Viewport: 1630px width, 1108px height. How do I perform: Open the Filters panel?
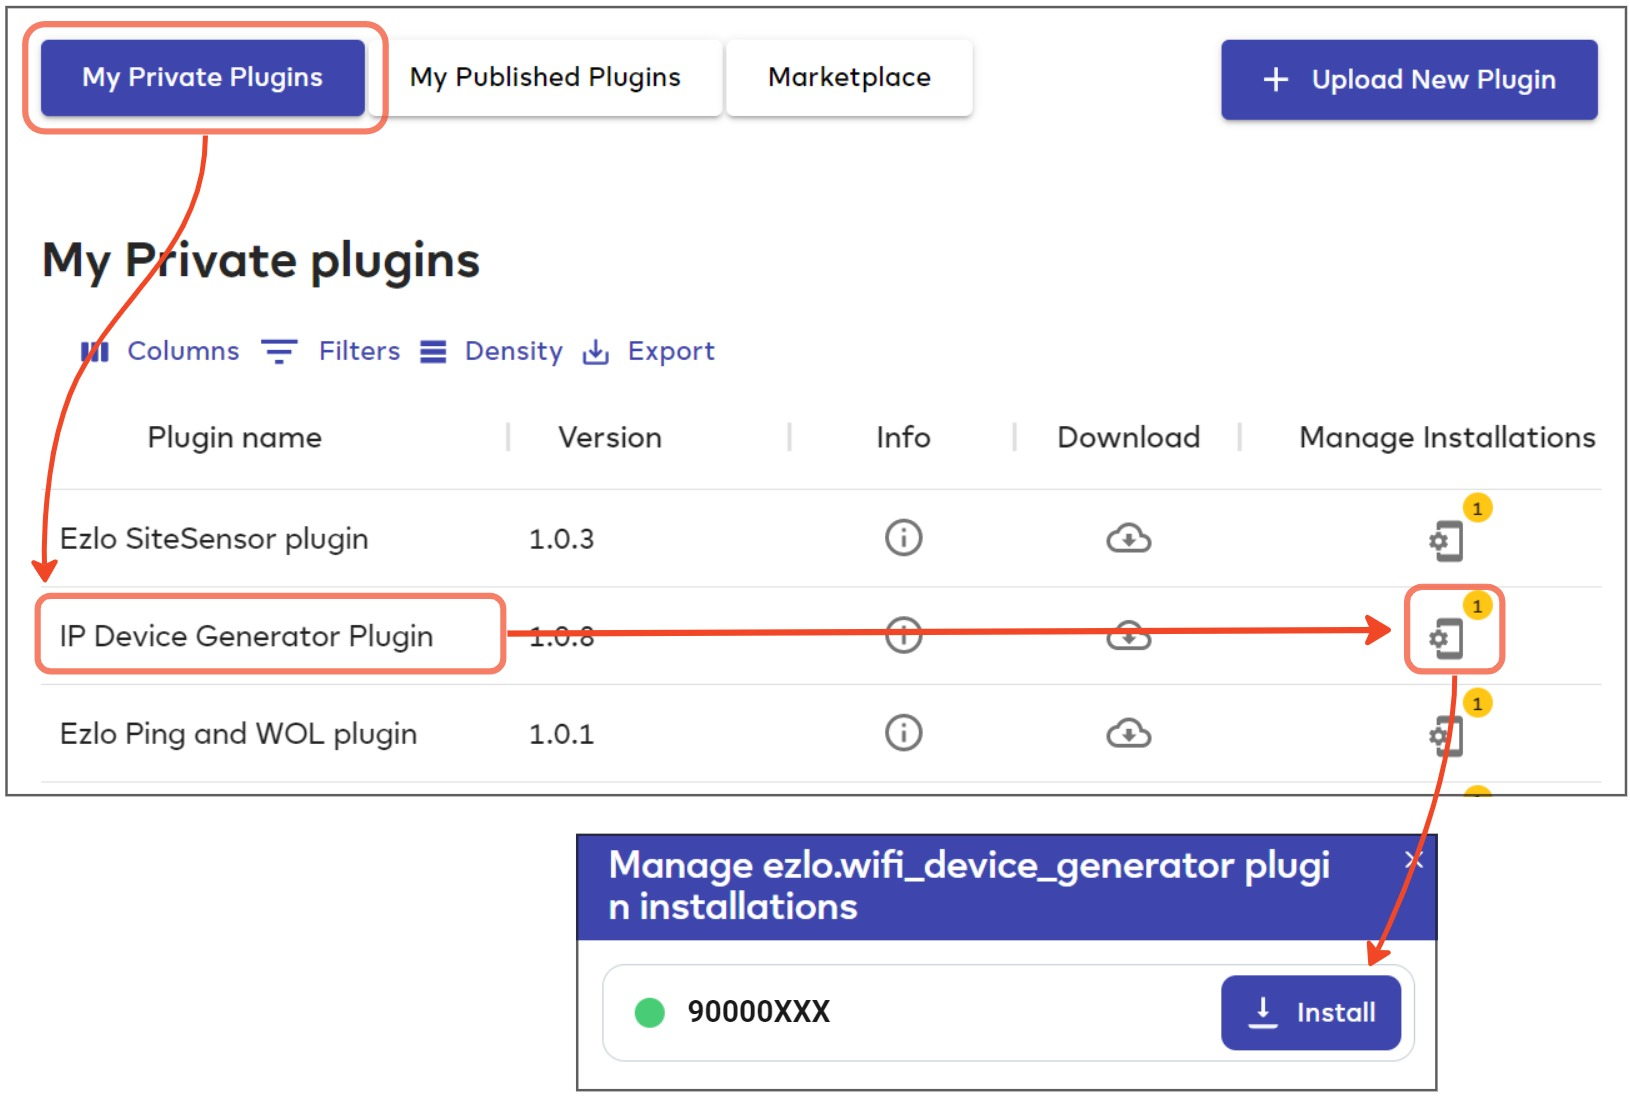[x=331, y=351]
